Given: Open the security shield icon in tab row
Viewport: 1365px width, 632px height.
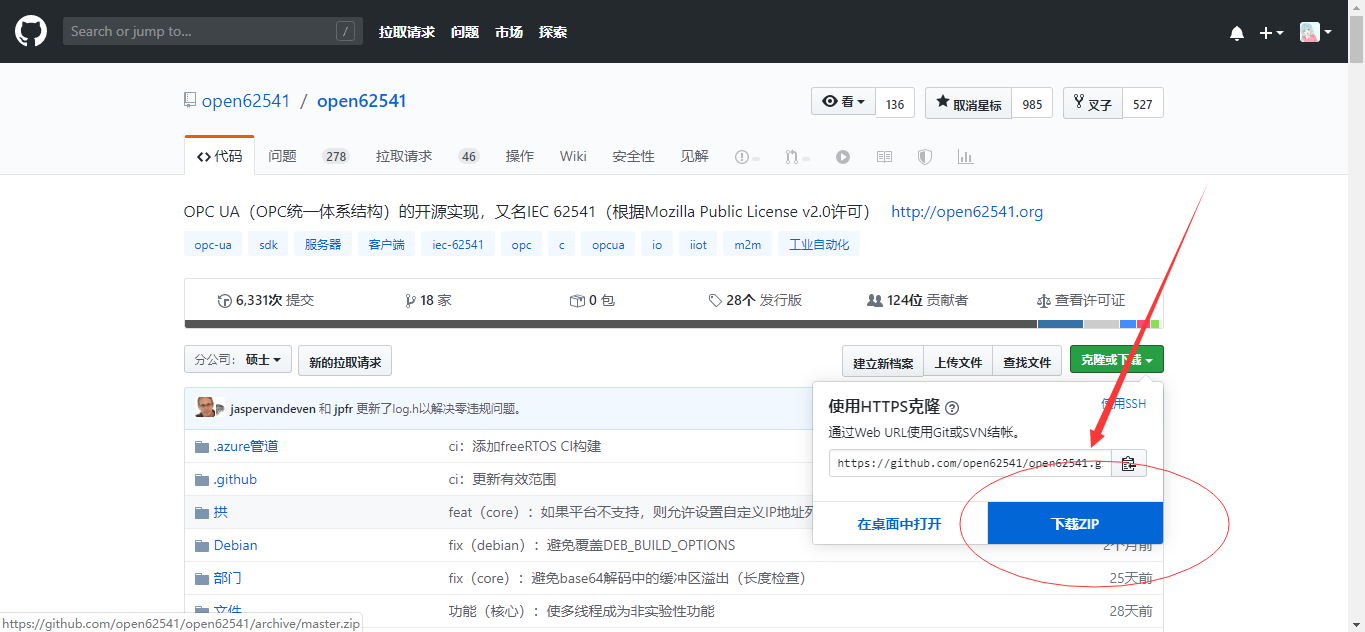Looking at the screenshot, I should [x=923, y=156].
